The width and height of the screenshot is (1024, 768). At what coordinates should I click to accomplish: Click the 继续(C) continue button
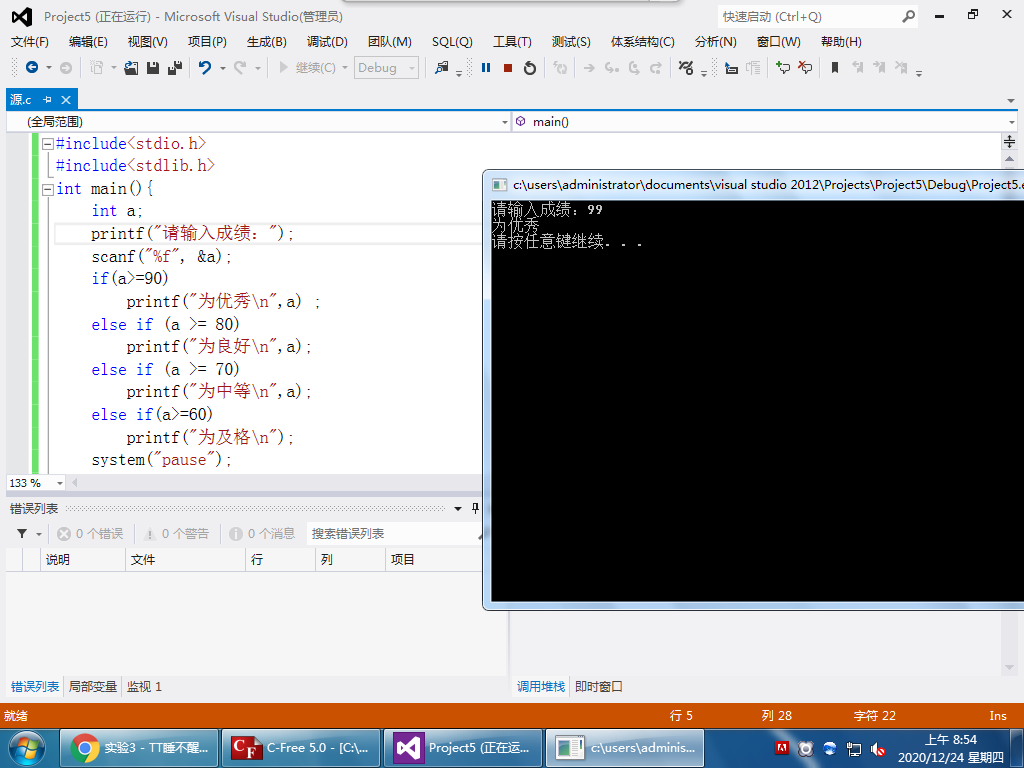pyautogui.click(x=307, y=67)
